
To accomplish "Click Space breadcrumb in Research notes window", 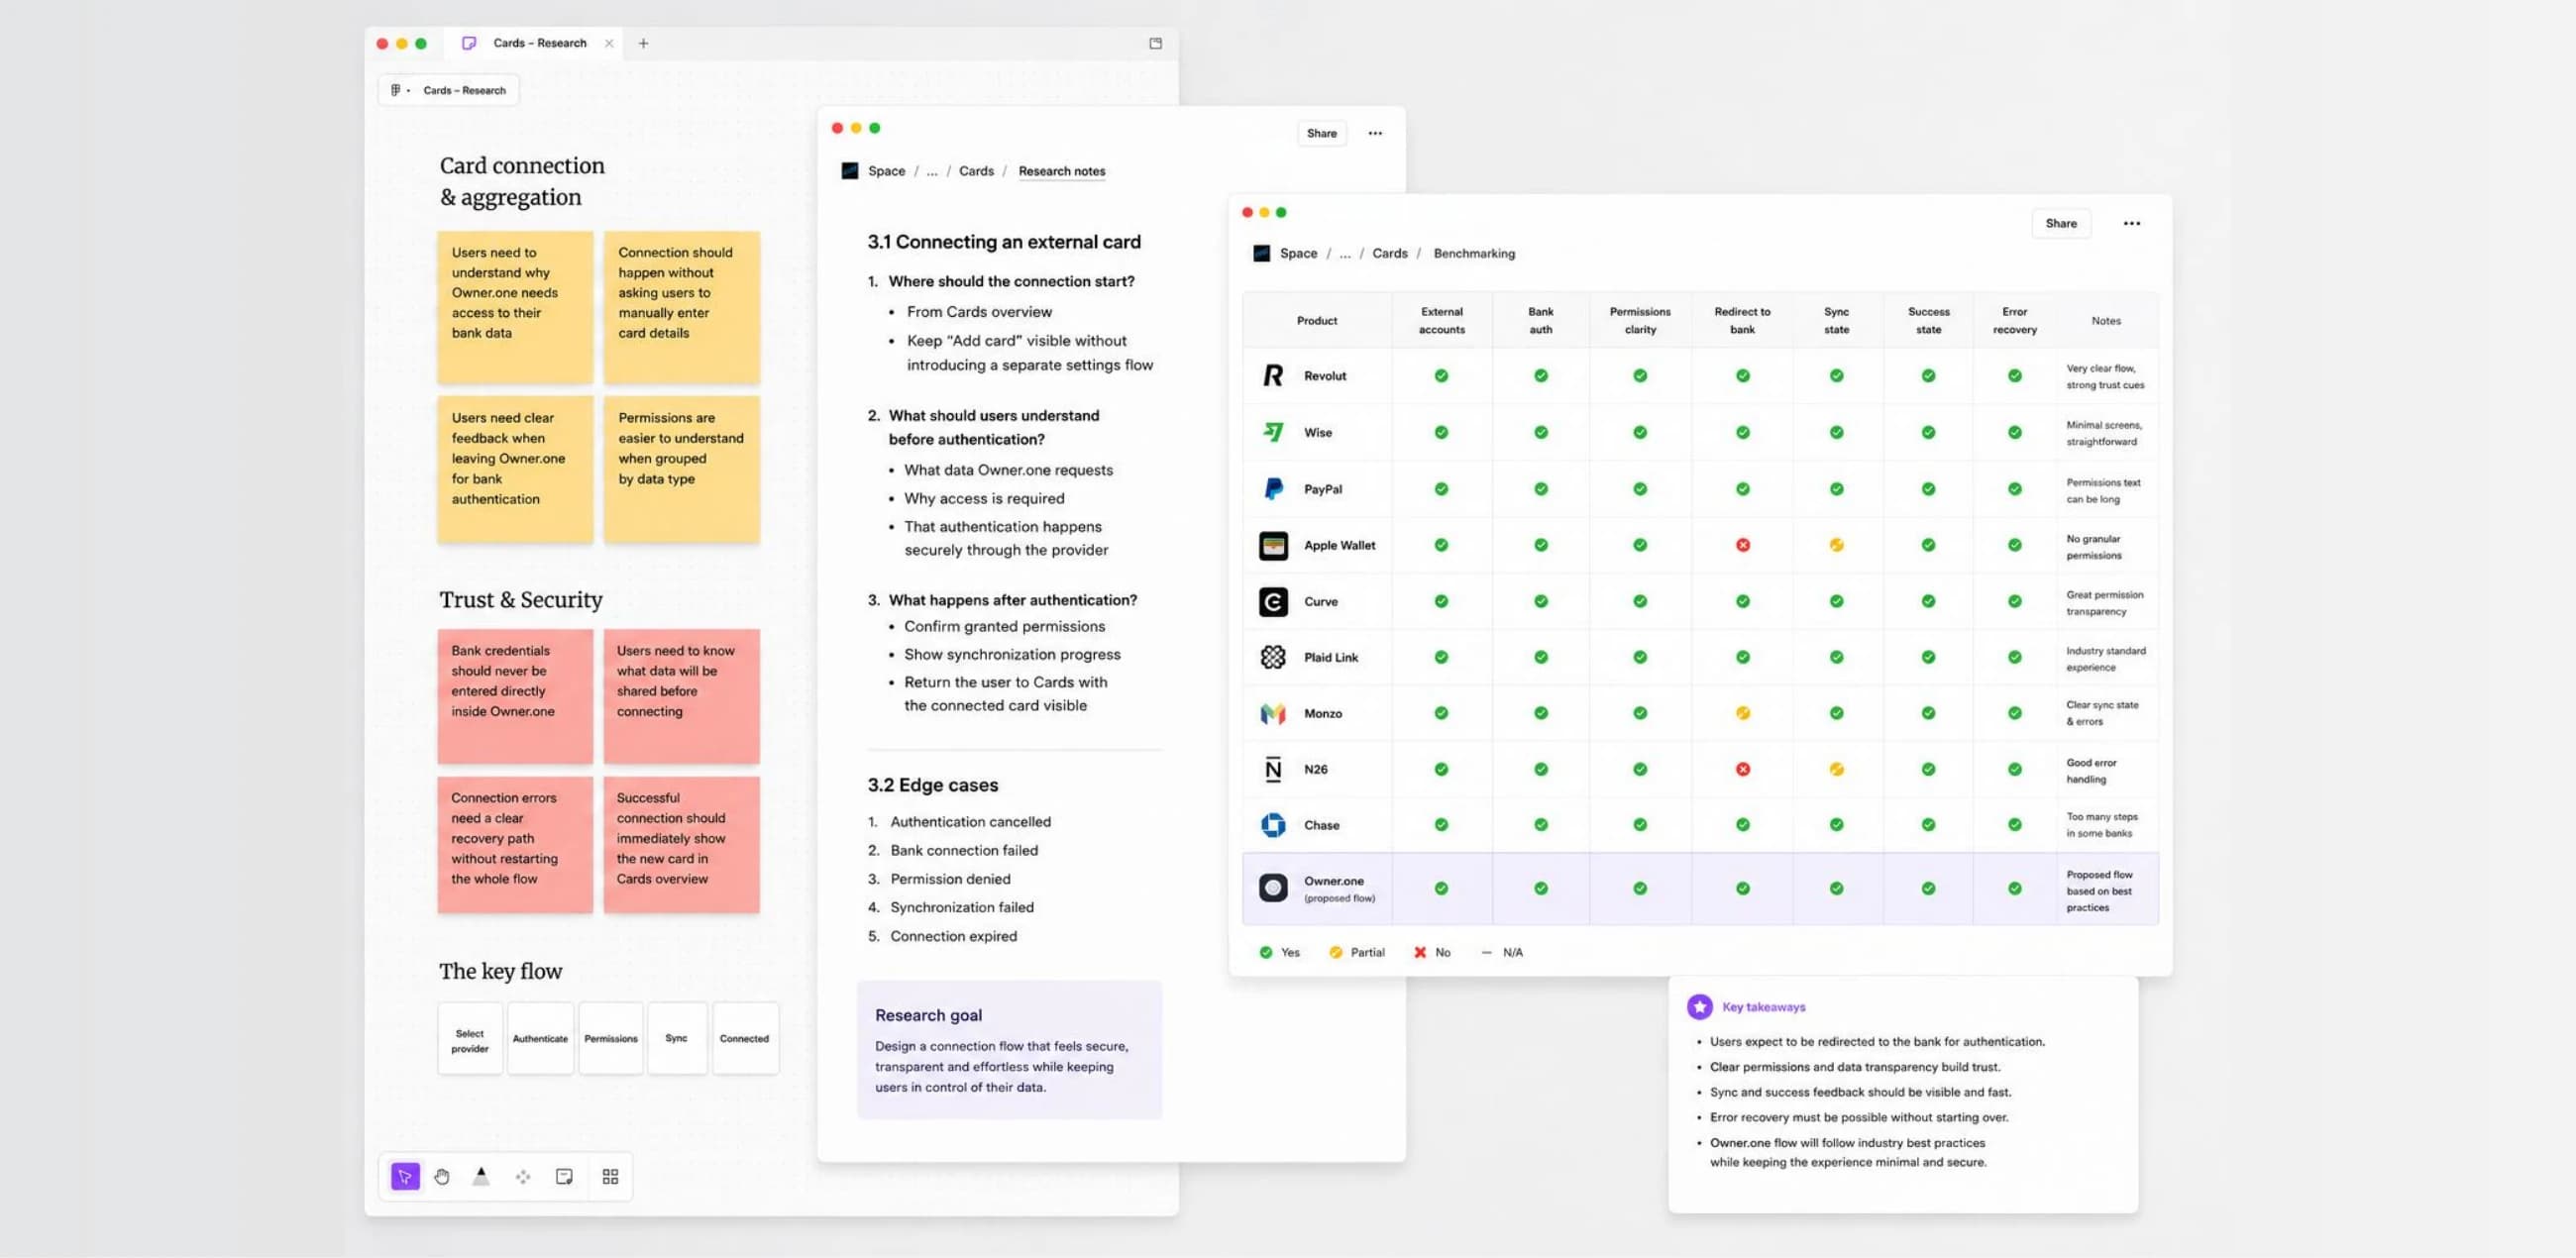I will pos(886,171).
